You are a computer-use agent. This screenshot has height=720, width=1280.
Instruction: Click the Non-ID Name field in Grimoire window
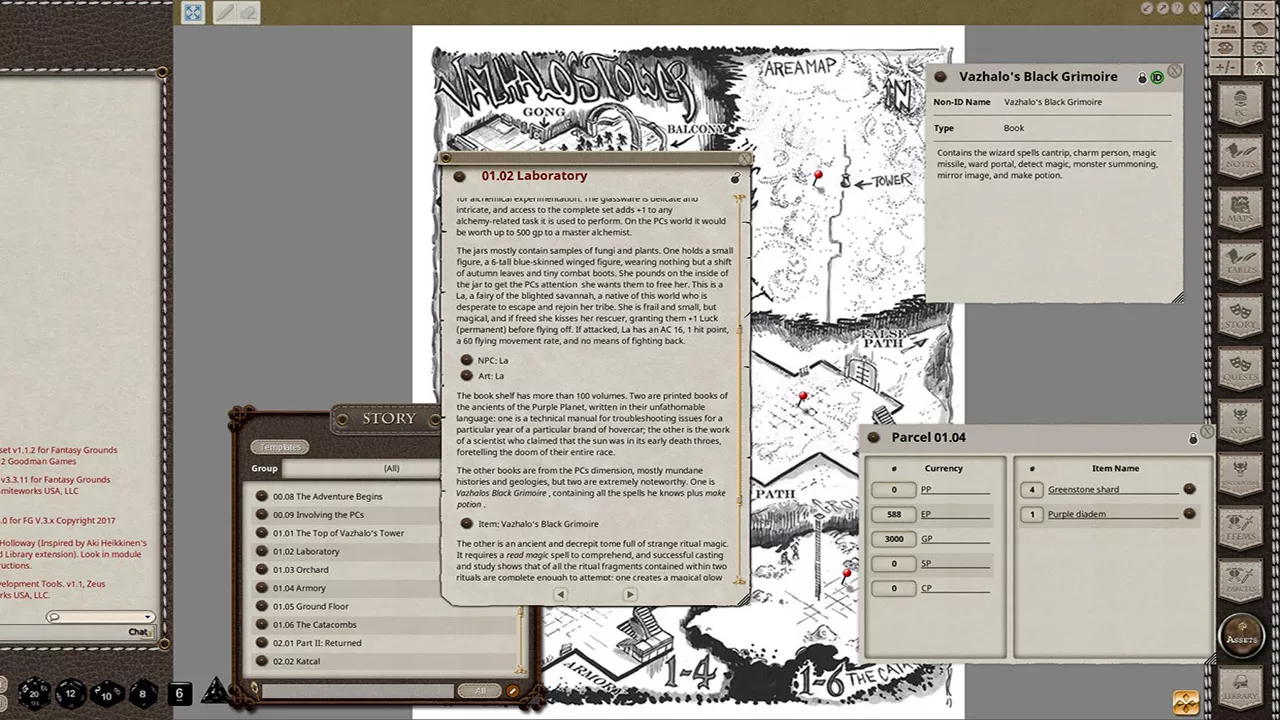pos(1086,102)
